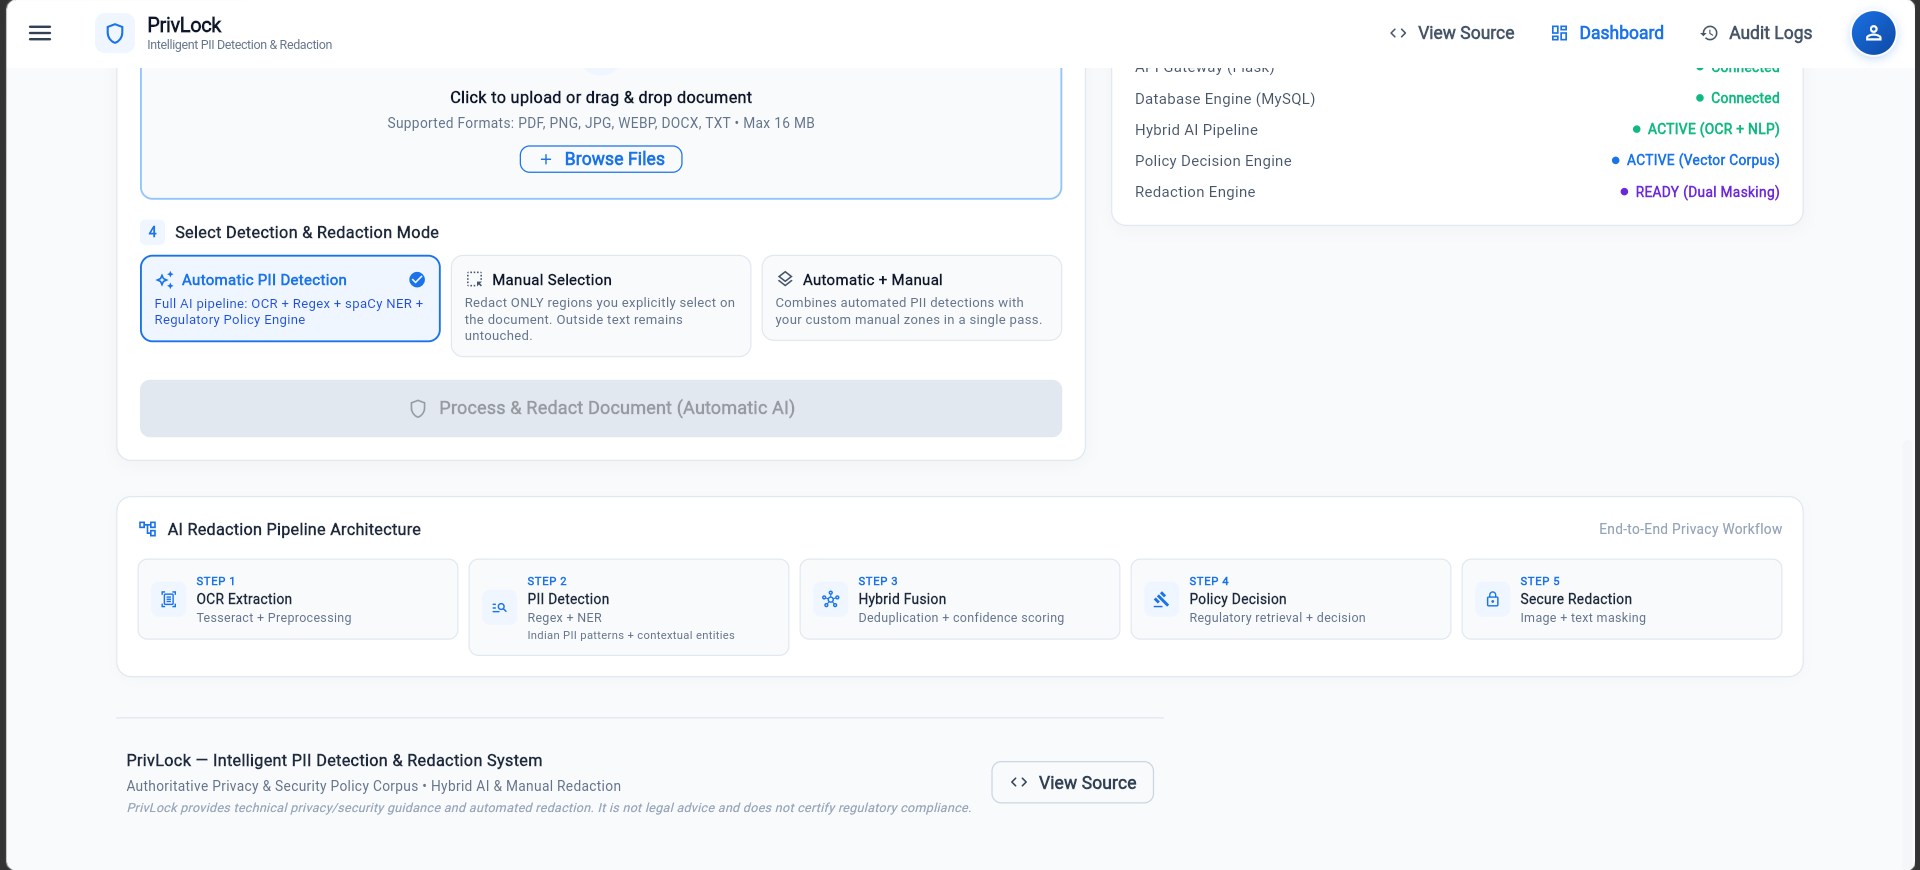Screen dimensions: 1920x870
Task: Click End-to-End Privacy Workflow label
Action: tap(1690, 529)
